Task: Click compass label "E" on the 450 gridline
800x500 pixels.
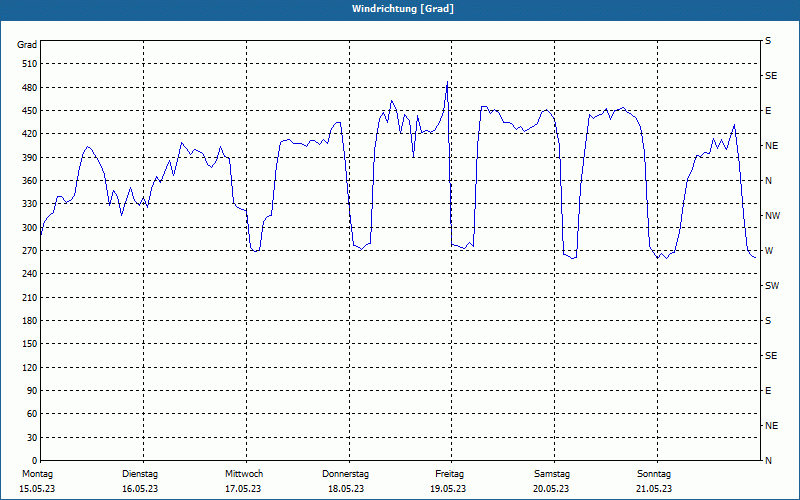Action: click(x=768, y=111)
